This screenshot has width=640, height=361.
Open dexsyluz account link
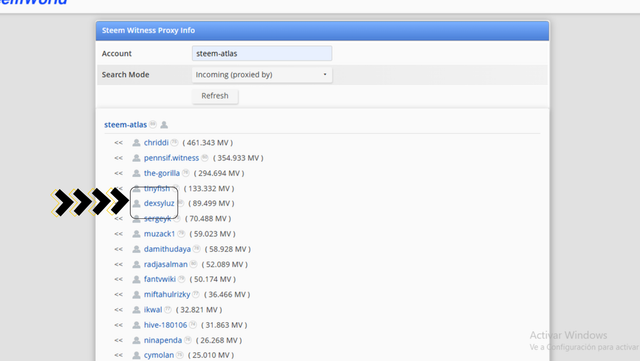159,203
